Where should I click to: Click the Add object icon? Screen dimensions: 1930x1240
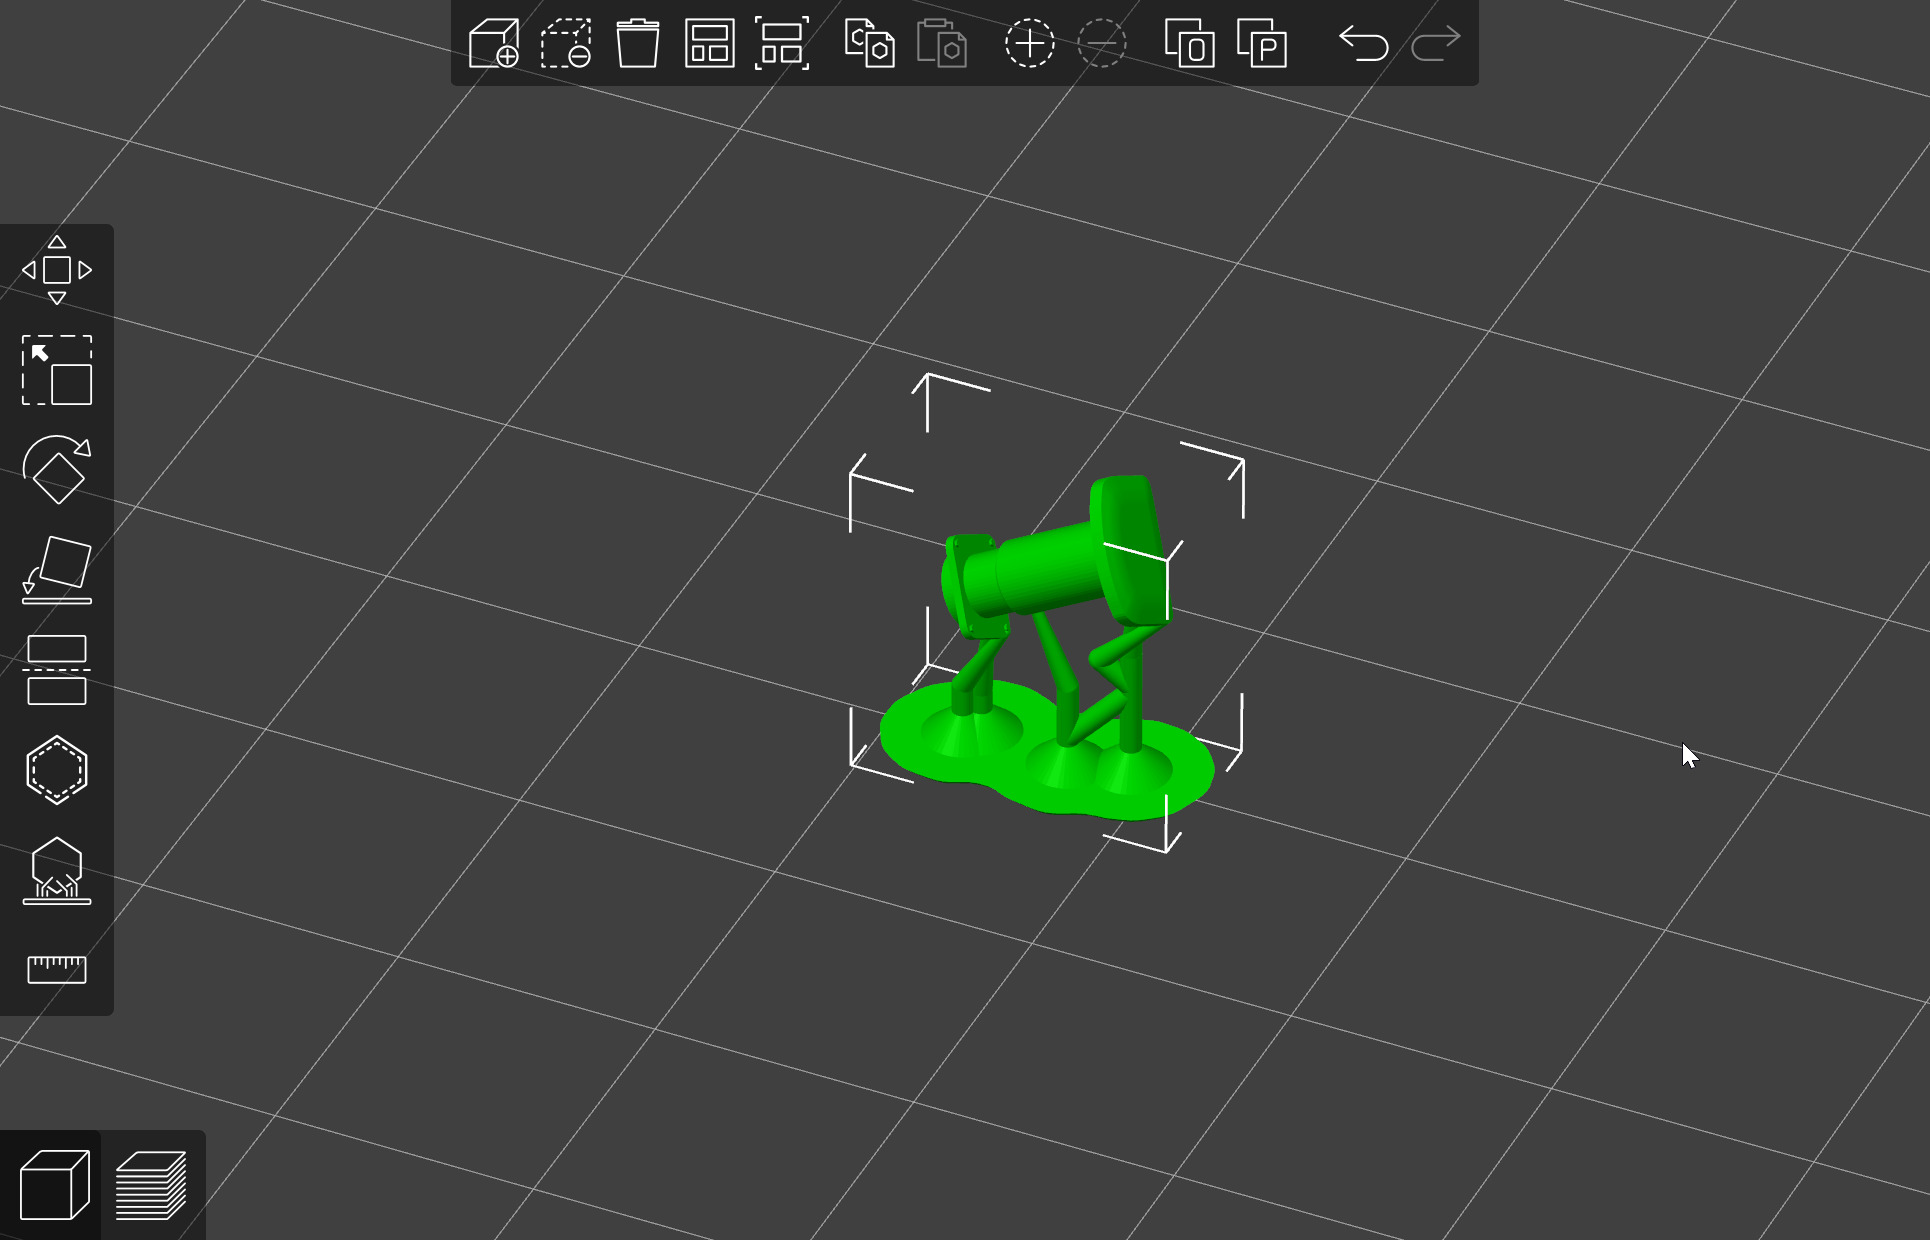coord(494,44)
